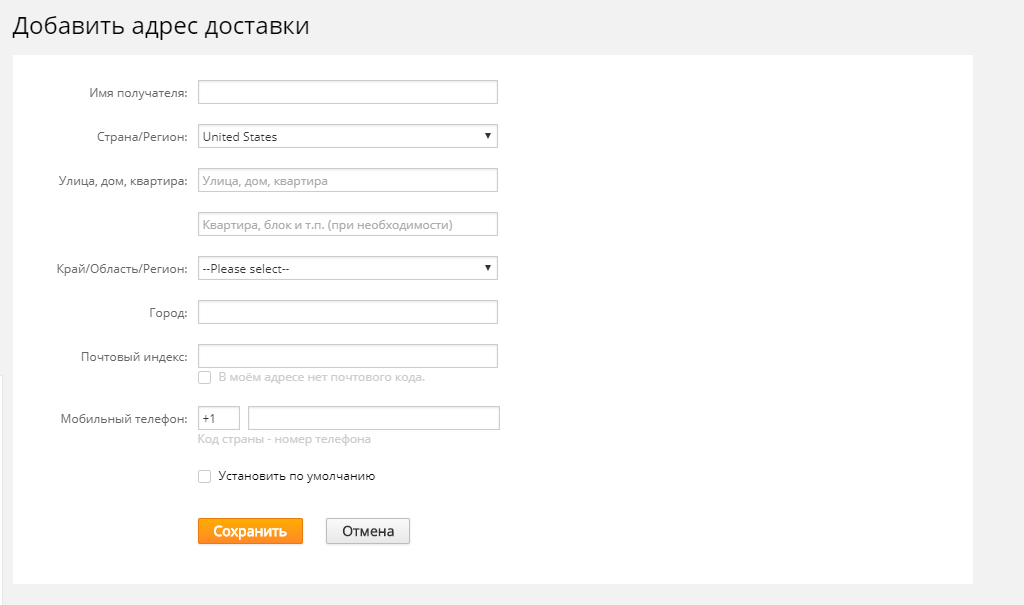
Task: Focus the street address input field
Action: [347, 180]
